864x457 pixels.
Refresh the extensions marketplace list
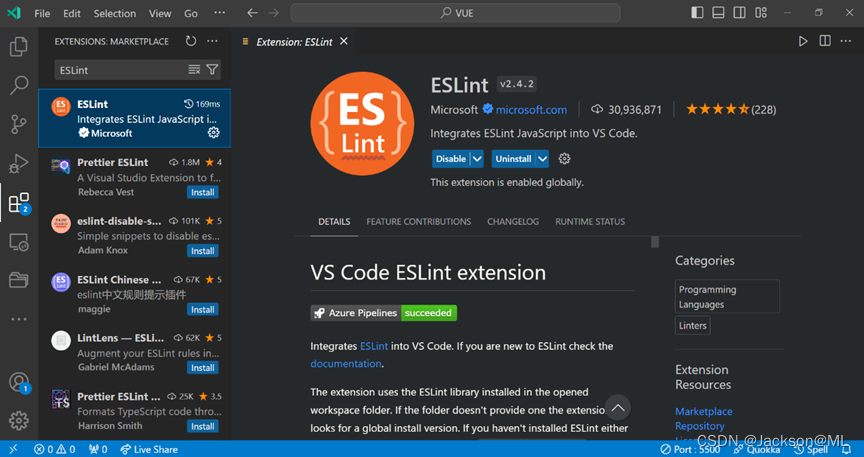tap(191, 41)
